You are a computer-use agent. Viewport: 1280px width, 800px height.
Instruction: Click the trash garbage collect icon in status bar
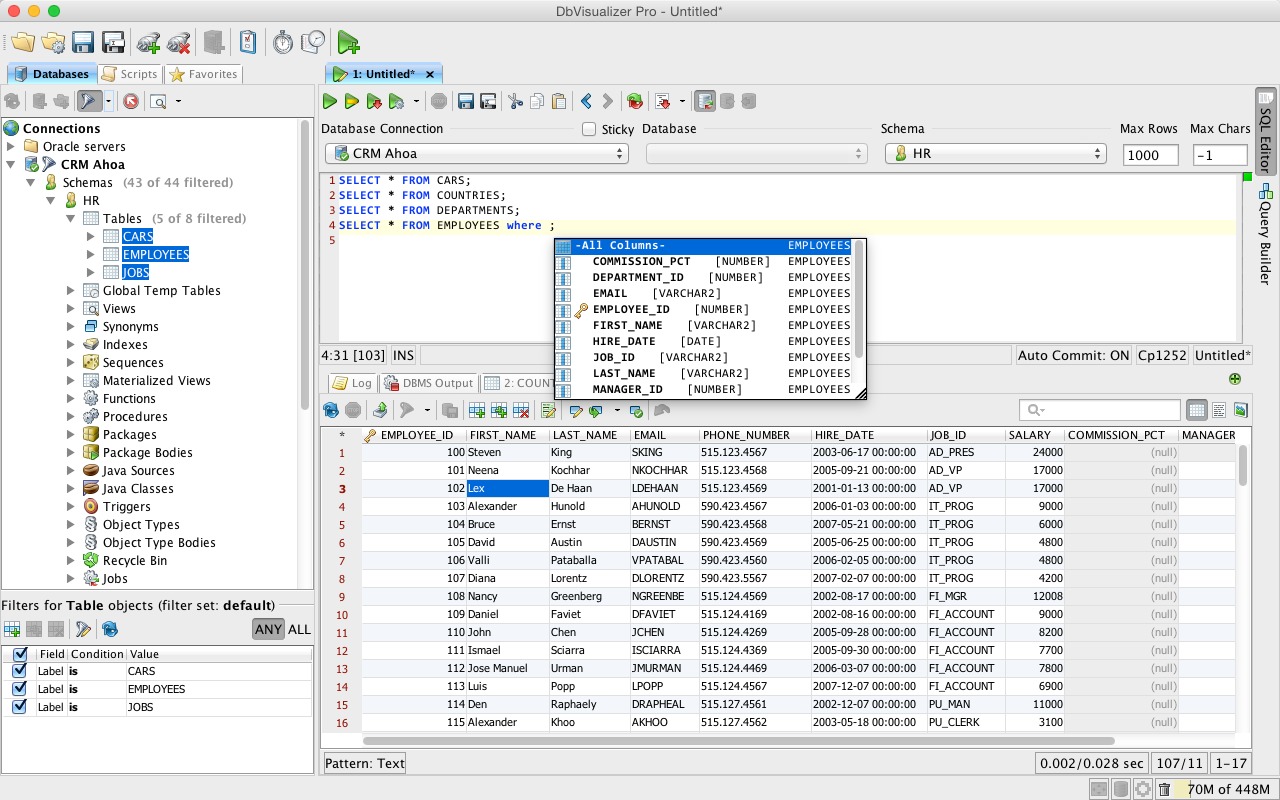[x=1164, y=789]
